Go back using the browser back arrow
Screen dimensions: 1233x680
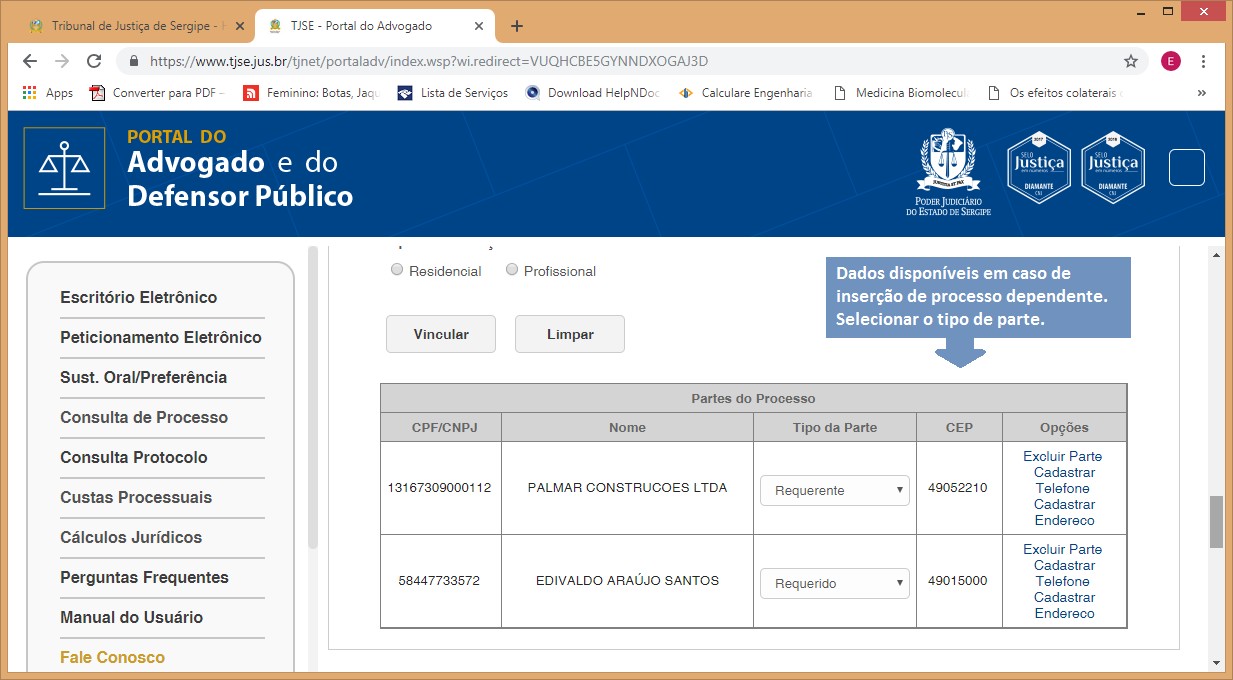(x=30, y=61)
